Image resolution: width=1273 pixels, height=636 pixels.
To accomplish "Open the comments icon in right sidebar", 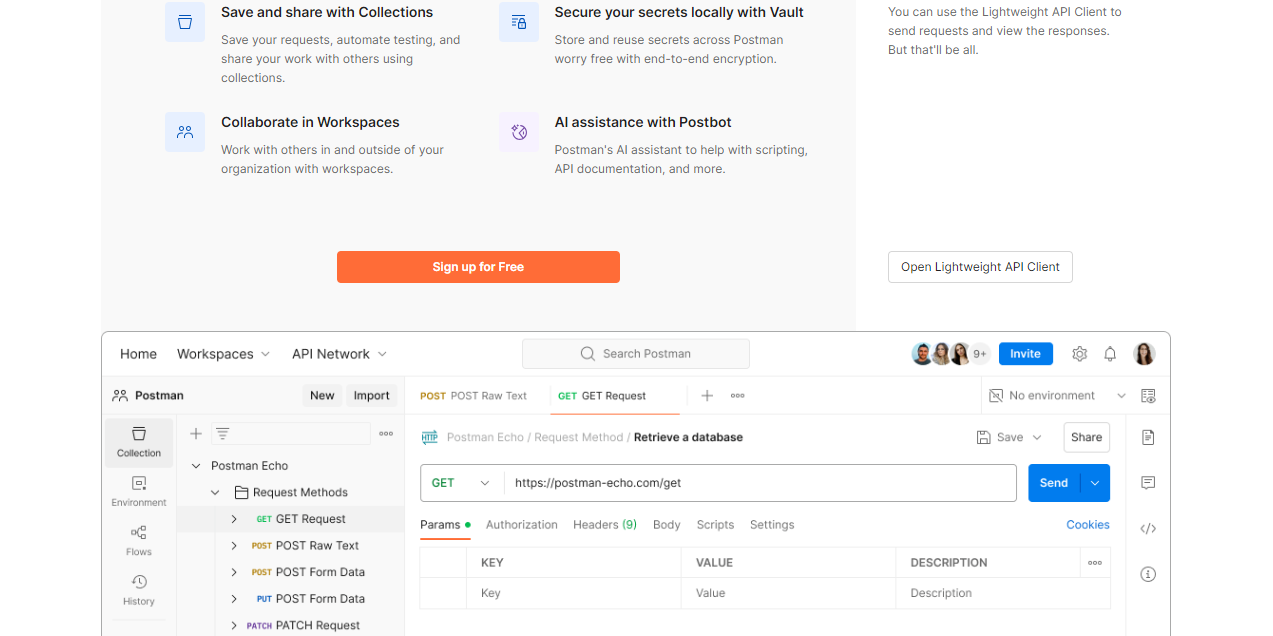I will coord(1148,483).
